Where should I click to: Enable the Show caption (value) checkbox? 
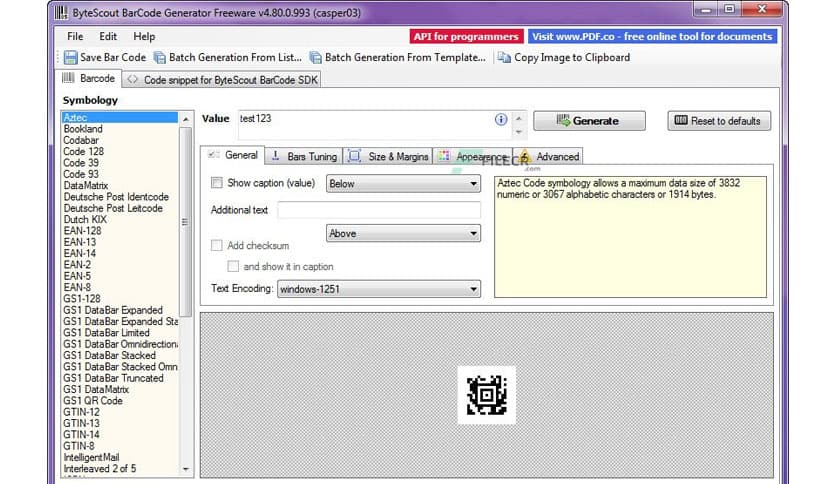216,183
